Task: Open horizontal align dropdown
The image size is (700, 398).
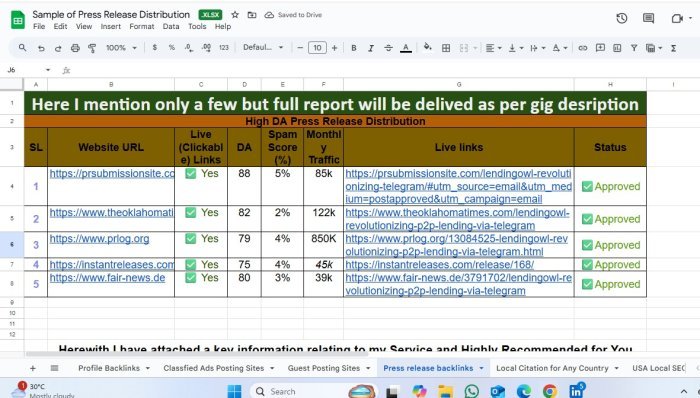Action: coord(493,48)
